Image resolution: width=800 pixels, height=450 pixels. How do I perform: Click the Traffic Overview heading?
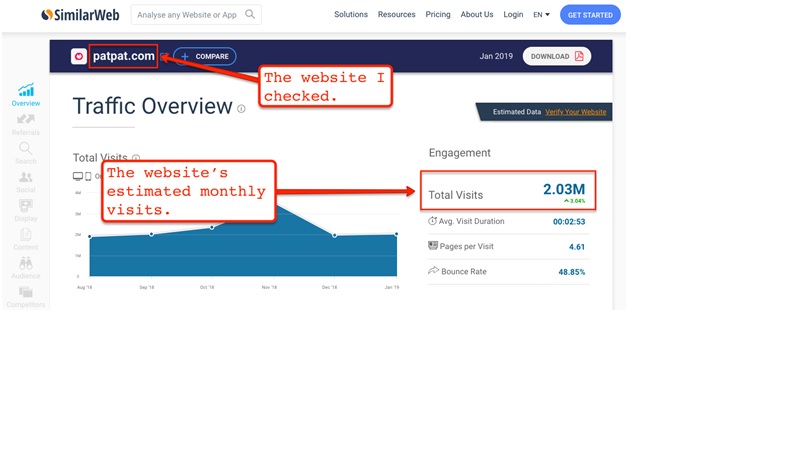click(x=153, y=106)
